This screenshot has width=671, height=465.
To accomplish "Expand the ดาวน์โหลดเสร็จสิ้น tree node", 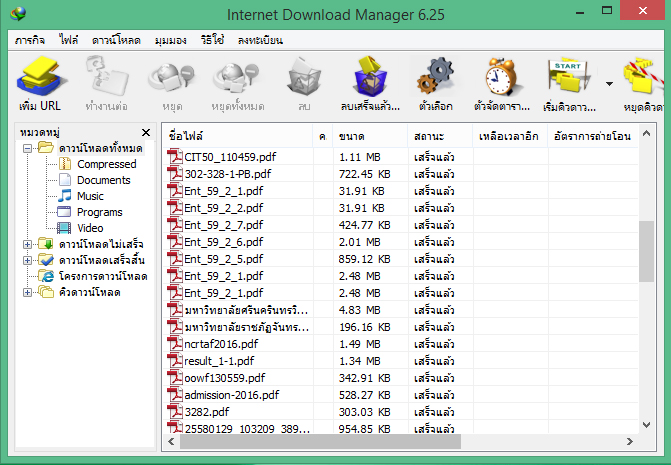I will [x=27, y=260].
